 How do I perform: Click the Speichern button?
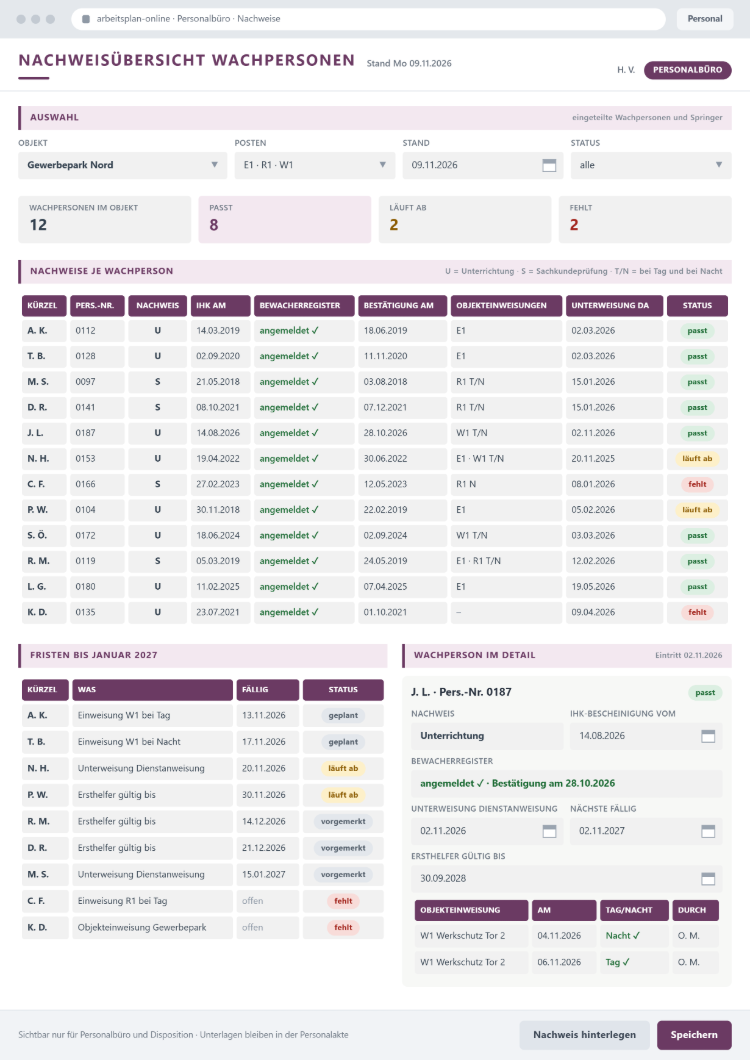tap(694, 1035)
